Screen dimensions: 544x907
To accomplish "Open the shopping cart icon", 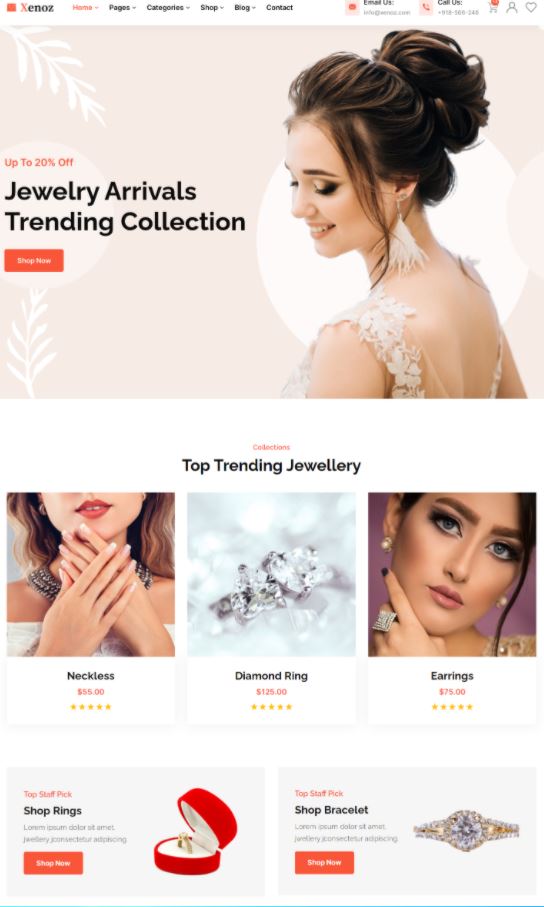I will coord(492,7).
